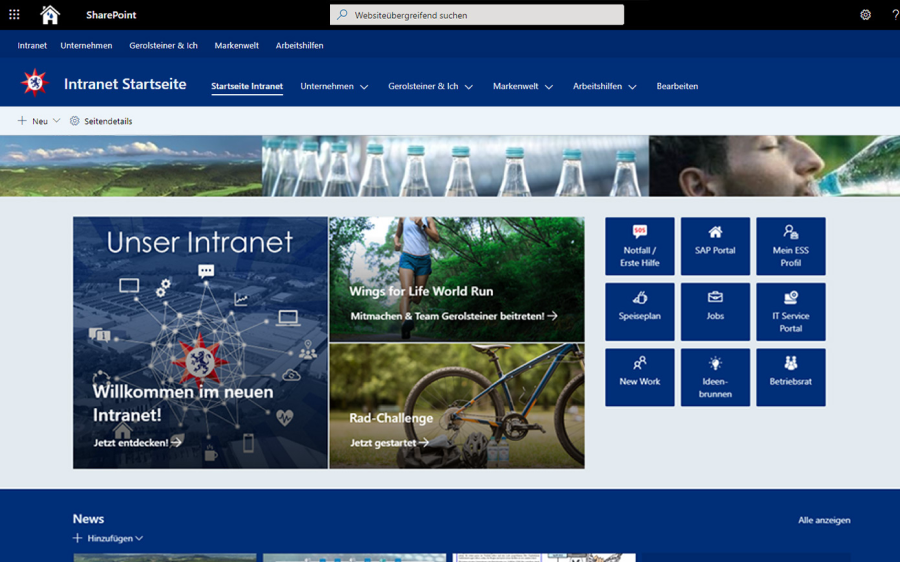Click the magnifier icon in search box
Image resolution: width=900 pixels, height=562 pixels.
pos(342,15)
